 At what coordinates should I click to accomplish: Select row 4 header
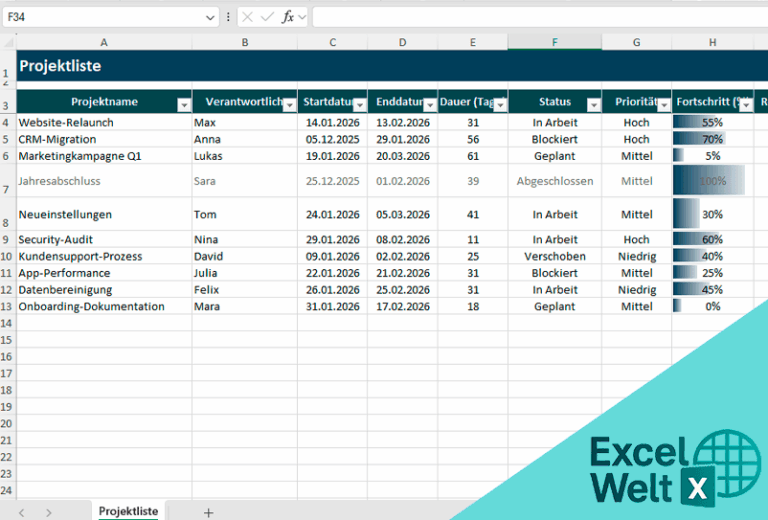coord(6,122)
